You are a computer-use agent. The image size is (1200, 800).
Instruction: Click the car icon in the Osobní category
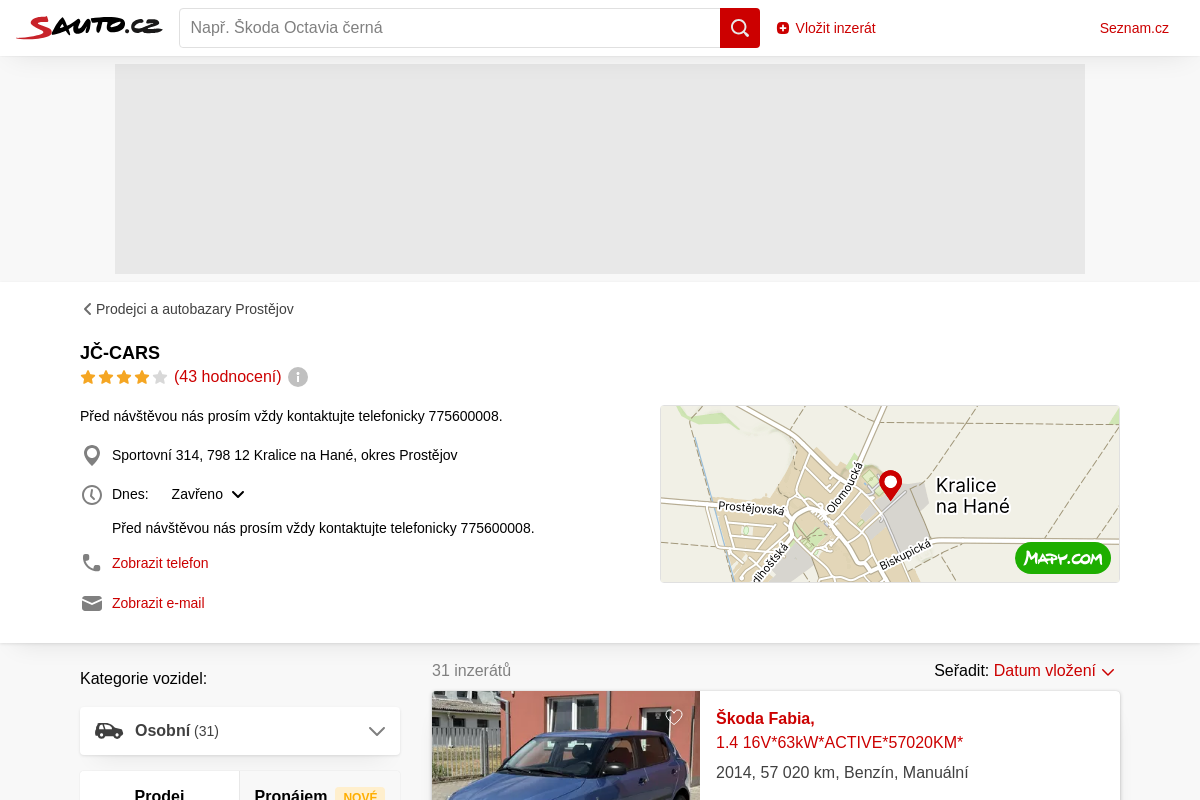coord(109,731)
